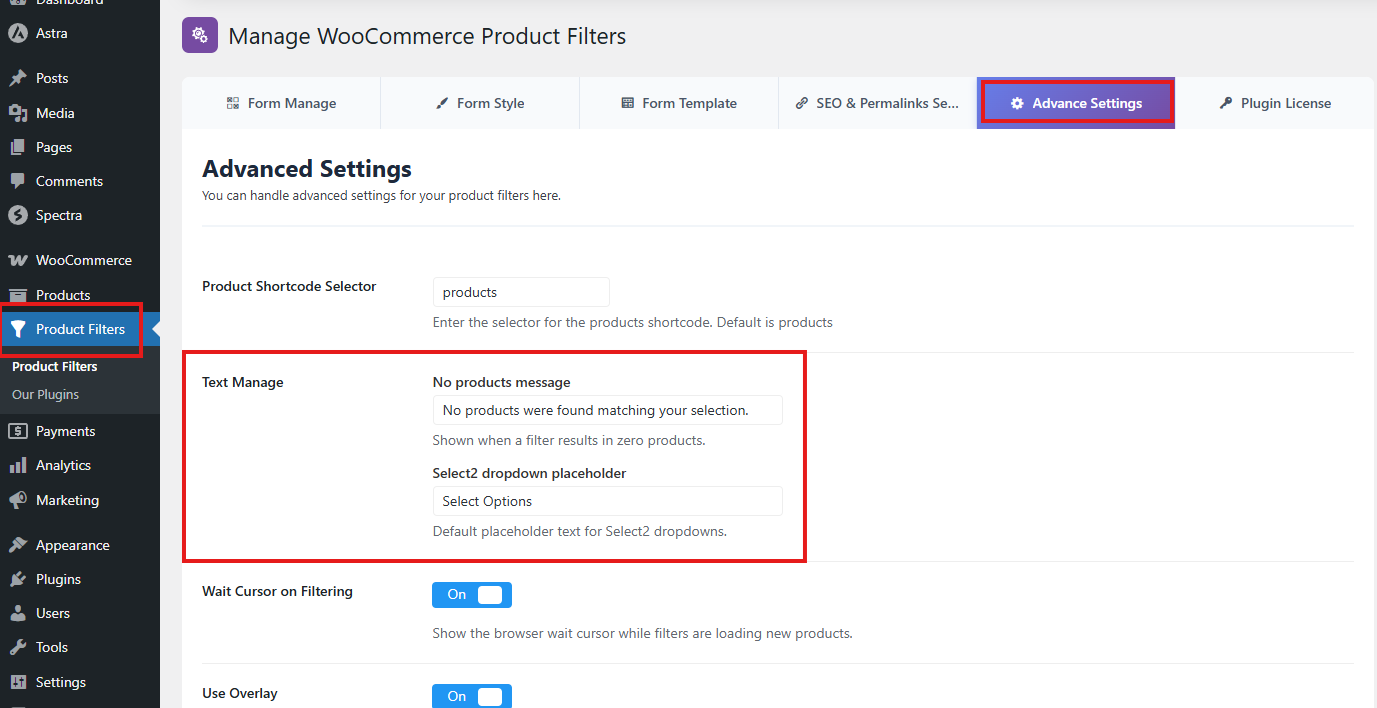Select the Advance Settings tab
This screenshot has height=708, width=1377.
tap(1076, 103)
